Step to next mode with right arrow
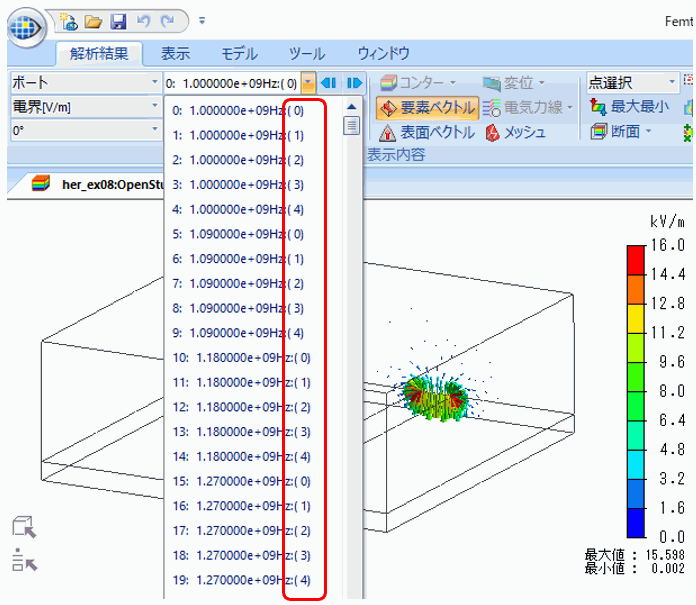696x605 pixels. pyautogui.click(x=353, y=83)
